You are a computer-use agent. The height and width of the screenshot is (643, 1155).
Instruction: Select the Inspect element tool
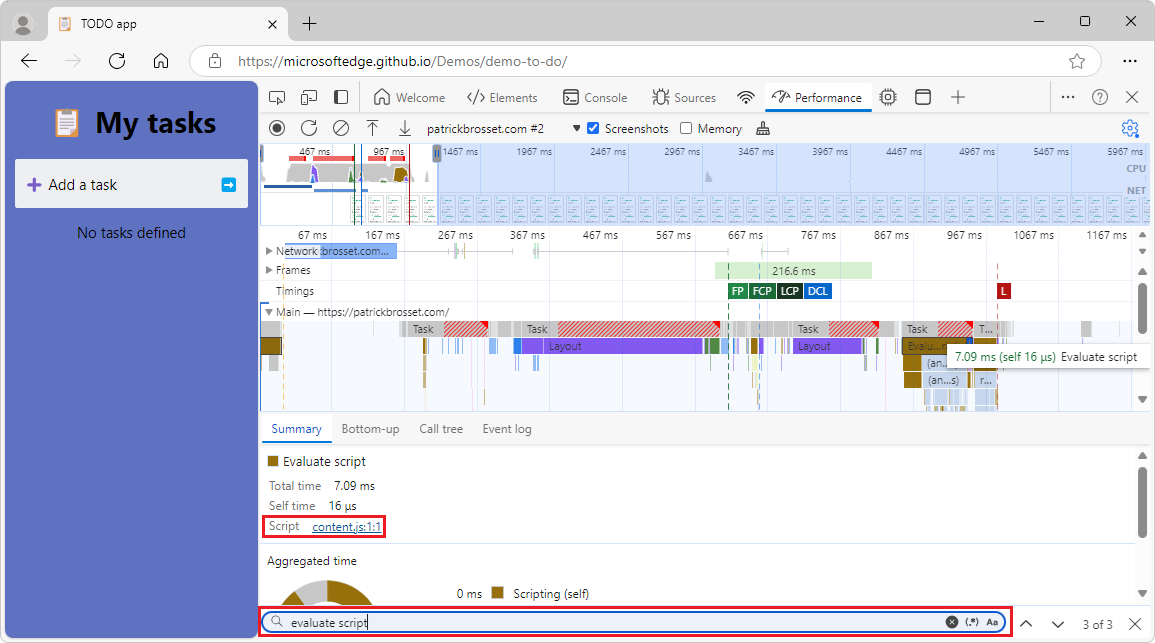click(277, 97)
